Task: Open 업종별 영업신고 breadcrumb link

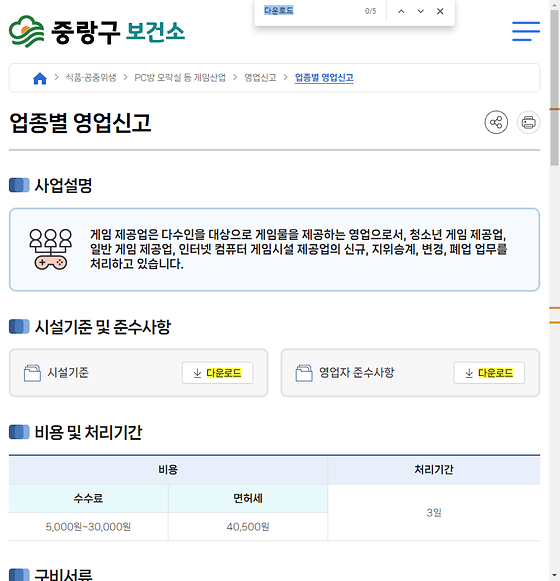Action: (324, 78)
